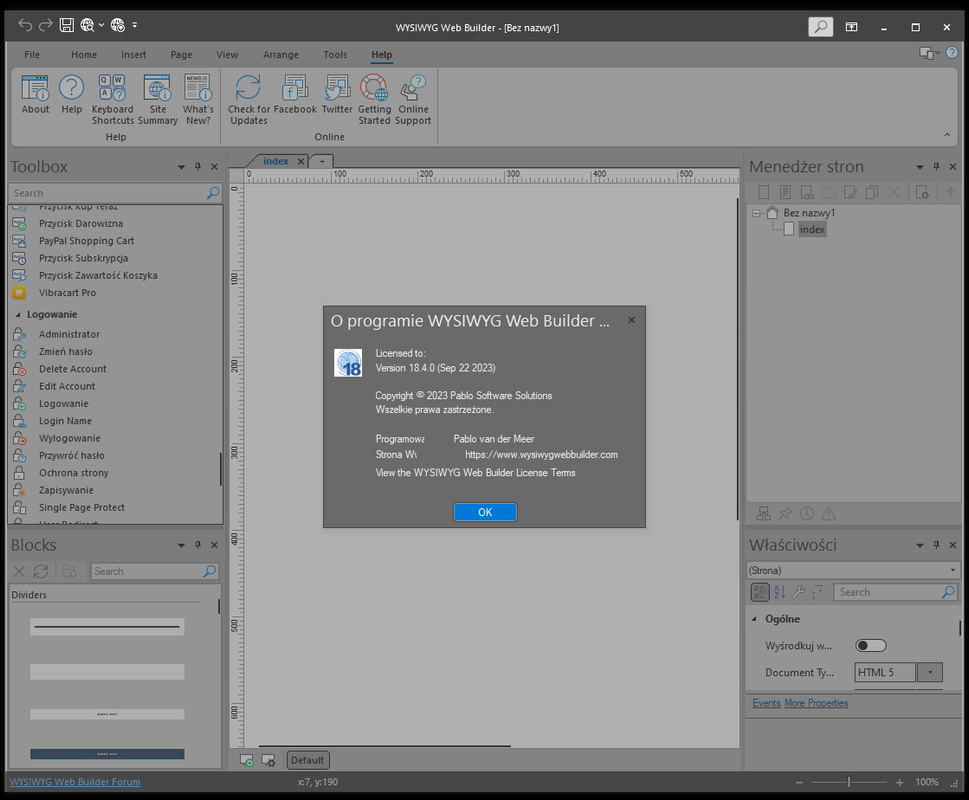Click the alphabetical sort icon in Właściwości
The height and width of the screenshot is (800, 969).
point(780,592)
